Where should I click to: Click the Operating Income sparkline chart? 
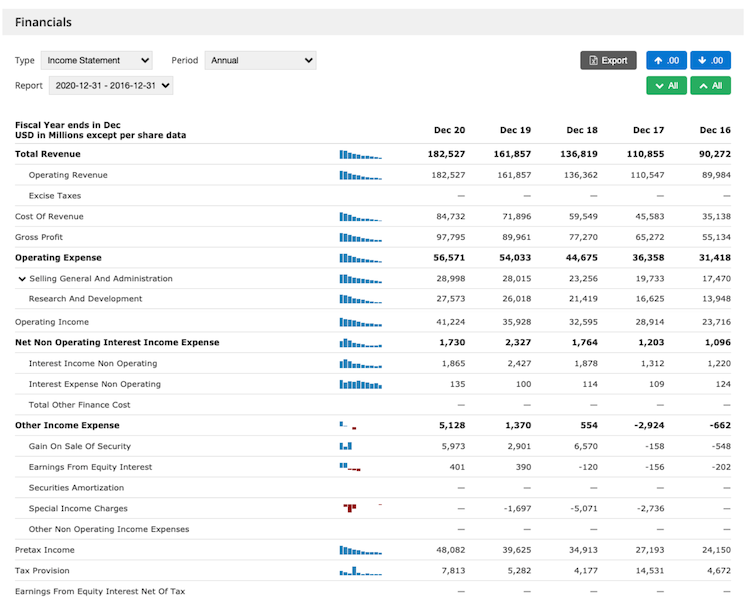(x=361, y=322)
